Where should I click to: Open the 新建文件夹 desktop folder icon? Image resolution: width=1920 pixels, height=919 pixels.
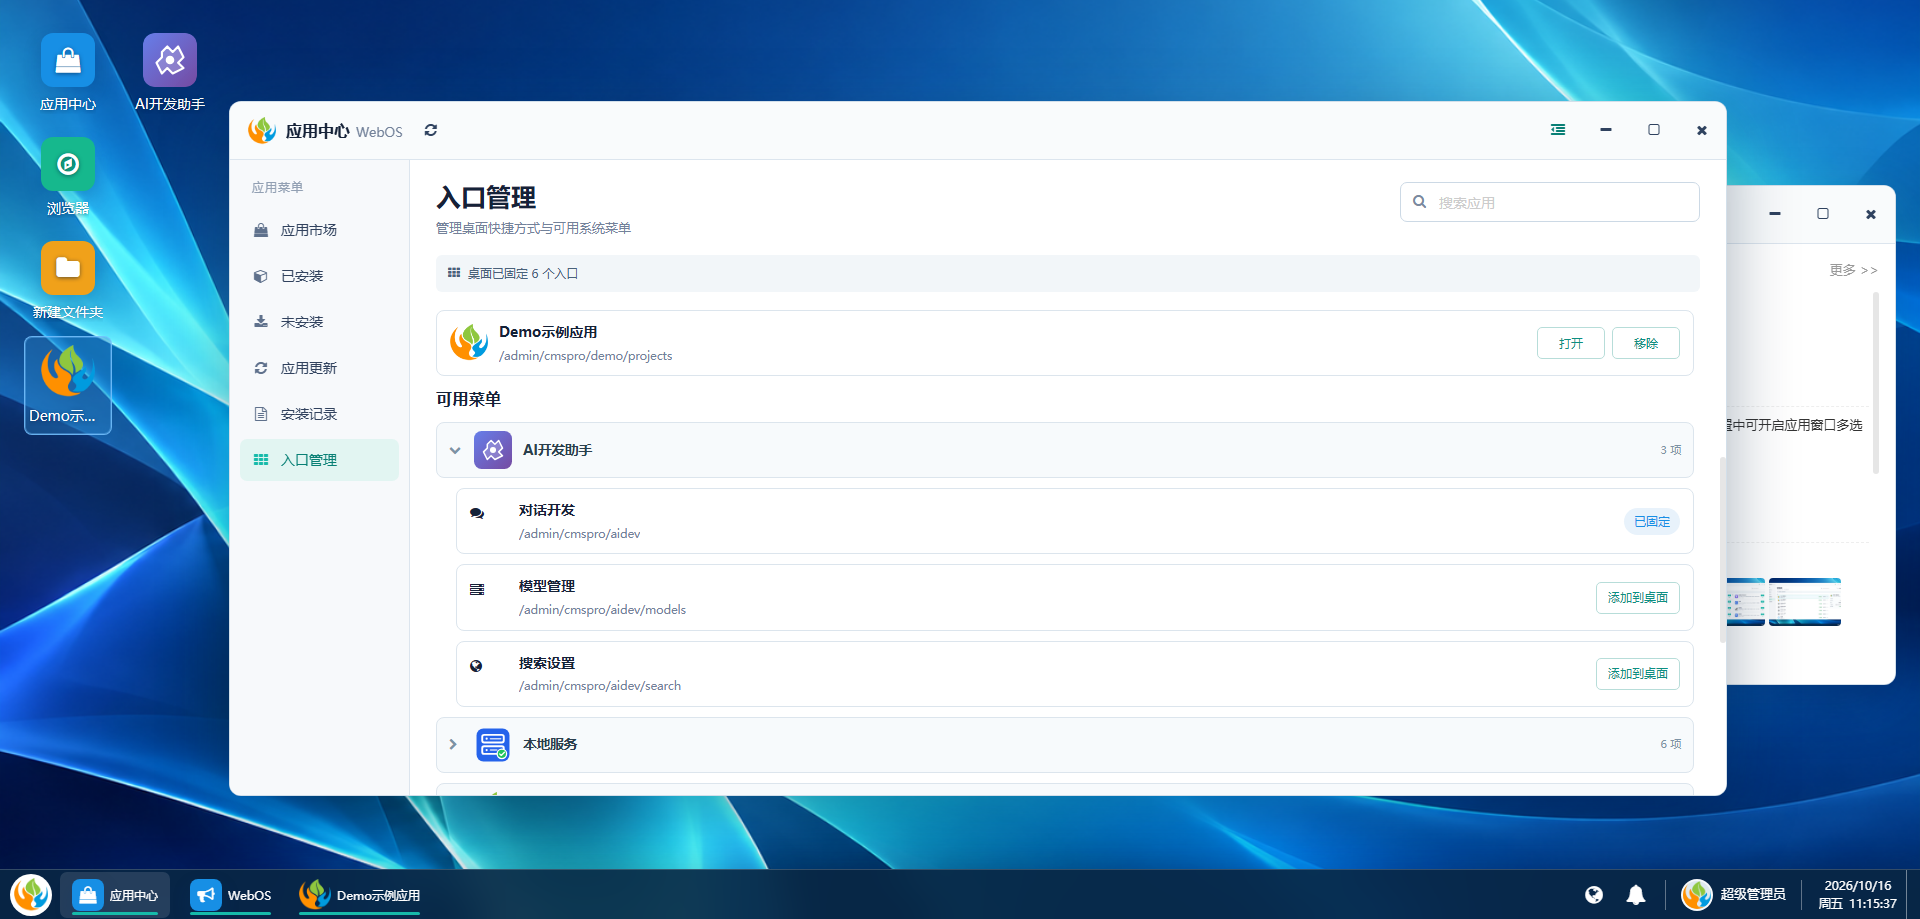pyautogui.click(x=68, y=269)
